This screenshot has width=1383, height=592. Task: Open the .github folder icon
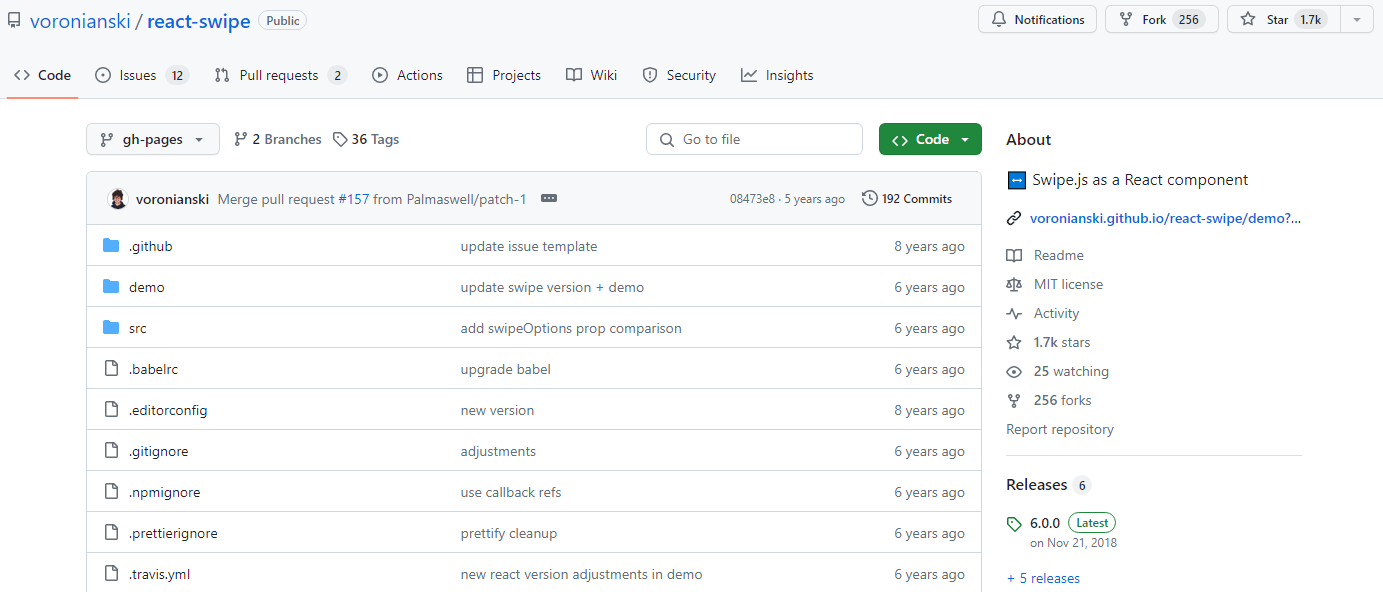[110, 245]
